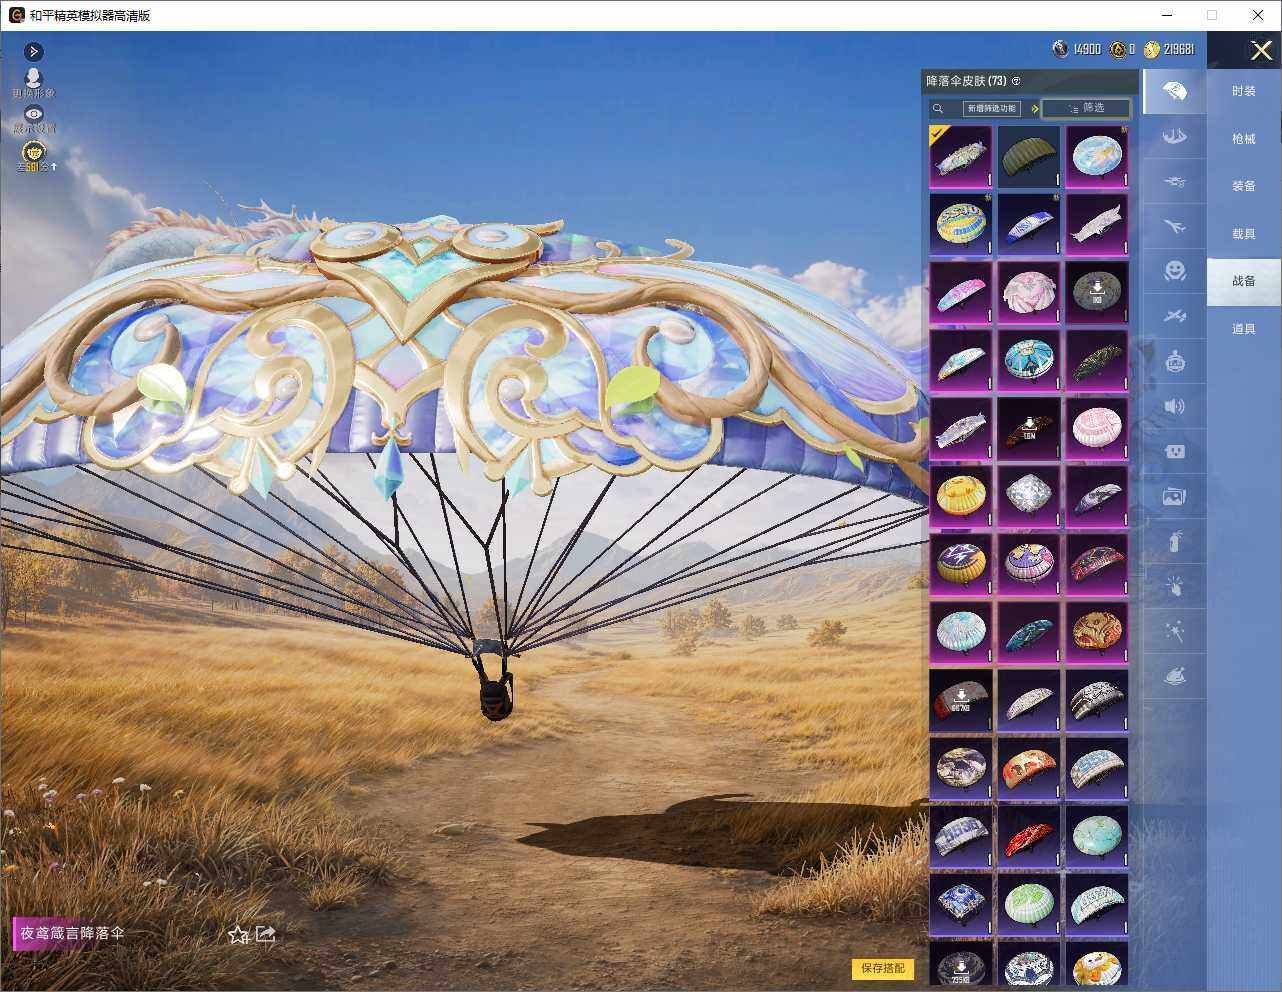Select the fire extinguisher category icon
Screen dimensions: 1282x992
coord(1175,542)
